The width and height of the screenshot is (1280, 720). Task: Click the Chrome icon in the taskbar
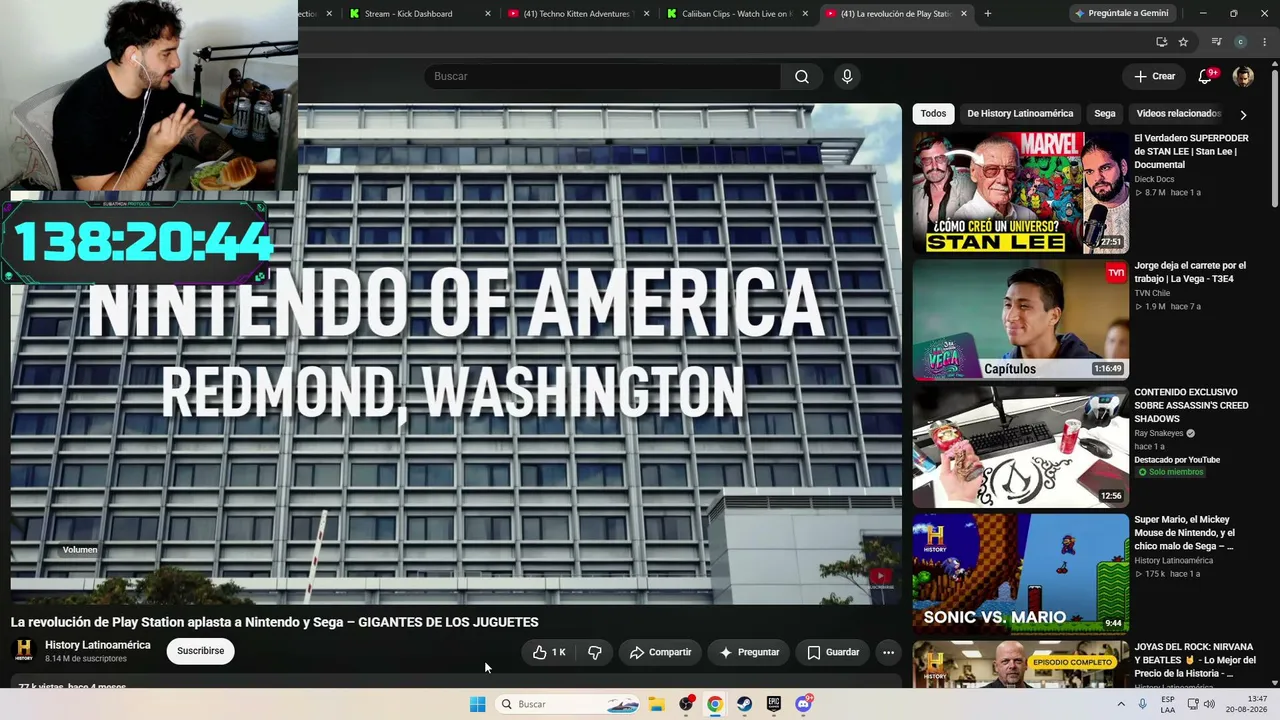(715, 704)
